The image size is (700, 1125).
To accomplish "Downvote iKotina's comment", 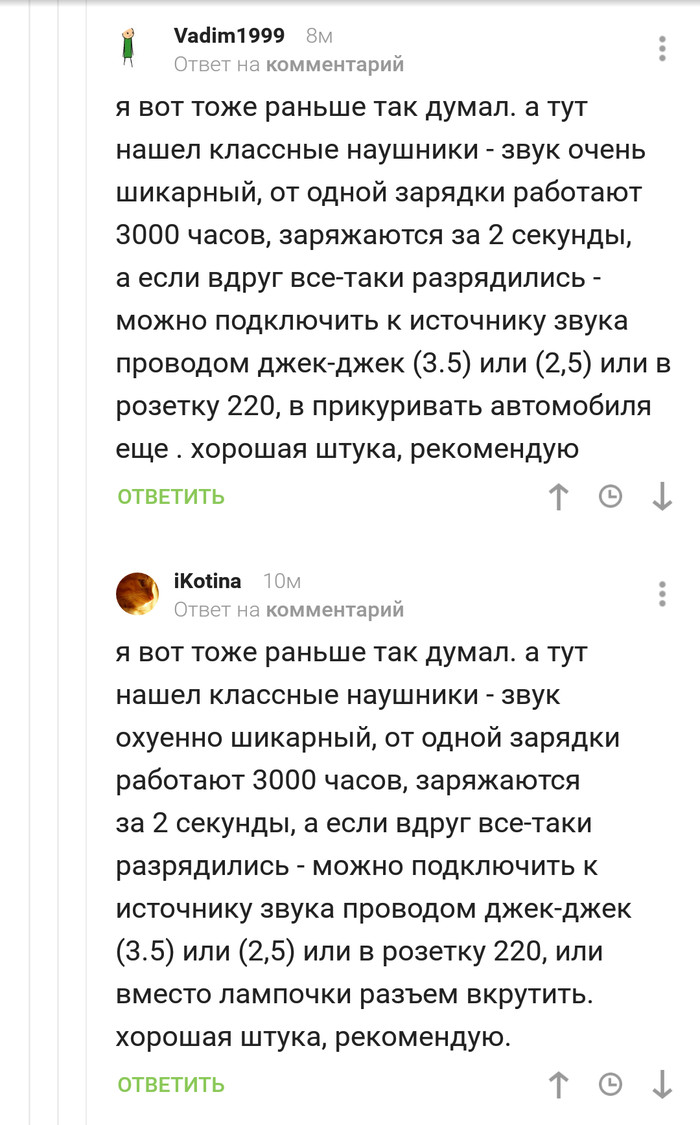I will click(662, 1084).
